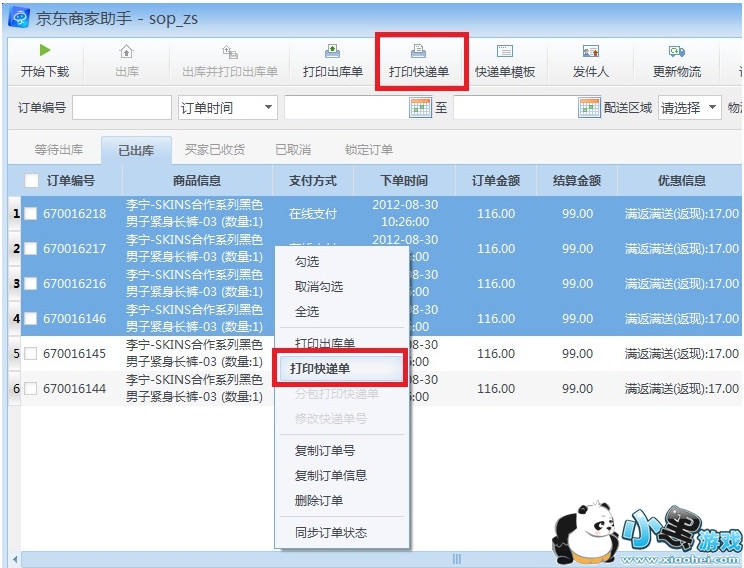Click the left scroll arrow at the bottom

click(x=15, y=559)
